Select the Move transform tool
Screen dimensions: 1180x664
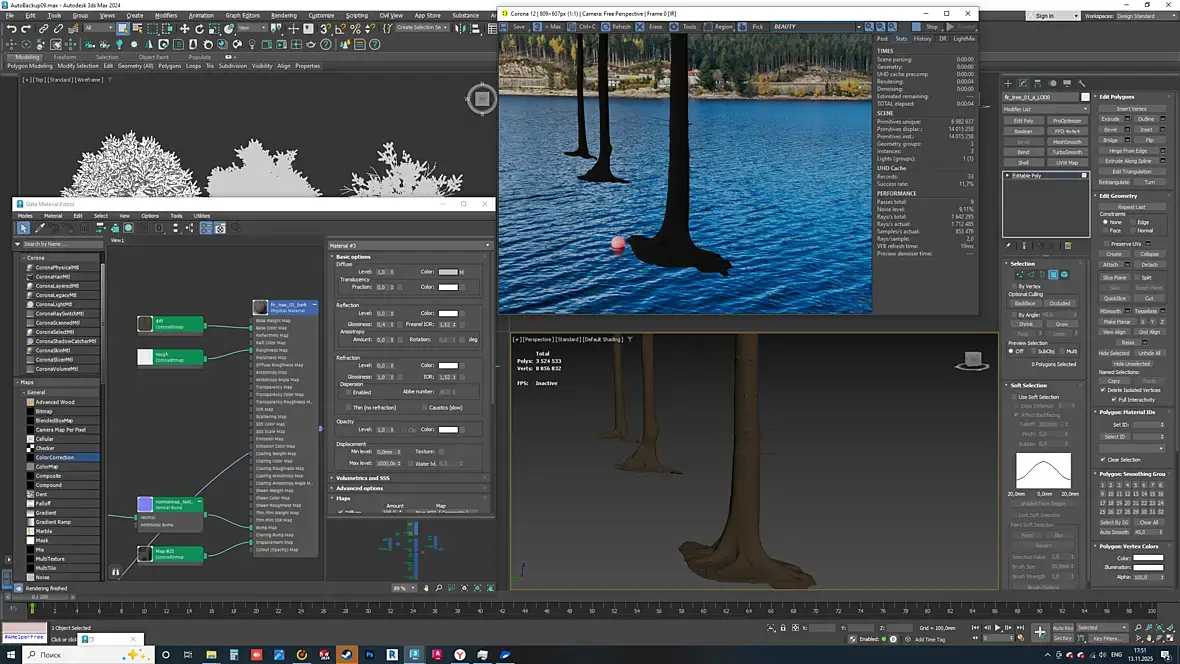(x=184, y=29)
